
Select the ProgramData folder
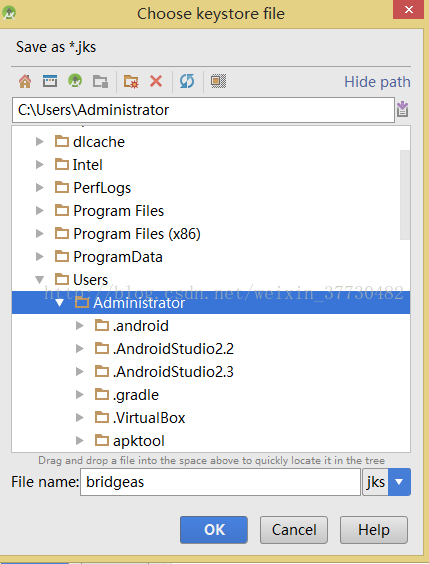(x=211, y=257)
